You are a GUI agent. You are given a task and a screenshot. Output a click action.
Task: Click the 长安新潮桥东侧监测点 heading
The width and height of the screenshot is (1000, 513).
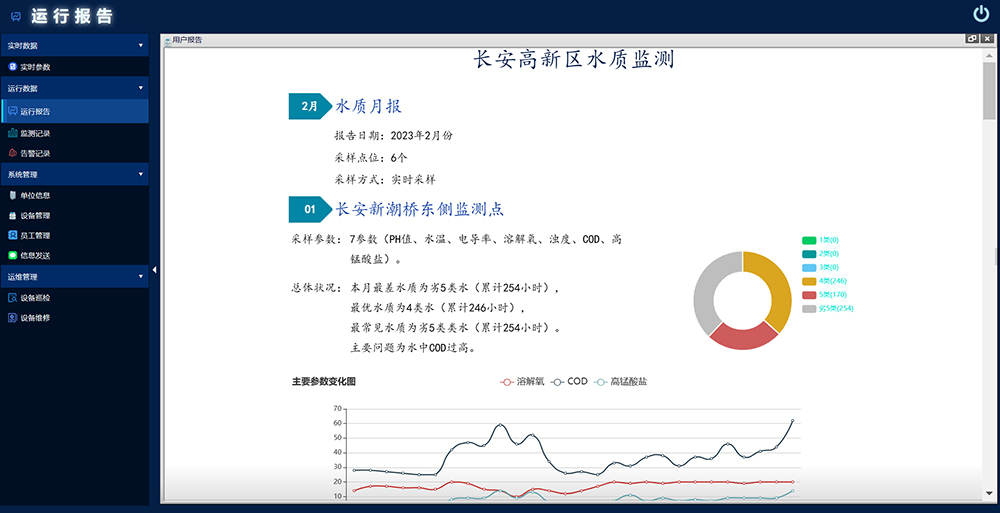pyautogui.click(x=420, y=209)
